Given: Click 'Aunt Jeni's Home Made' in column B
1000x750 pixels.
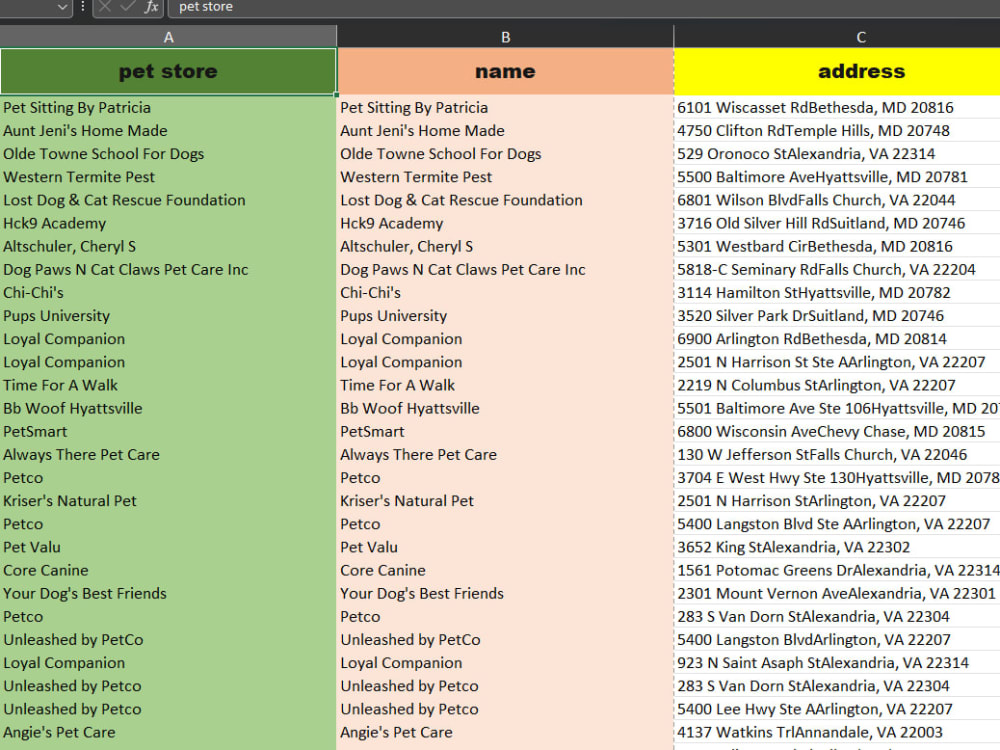Looking at the screenshot, I should pyautogui.click(x=422, y=131).
